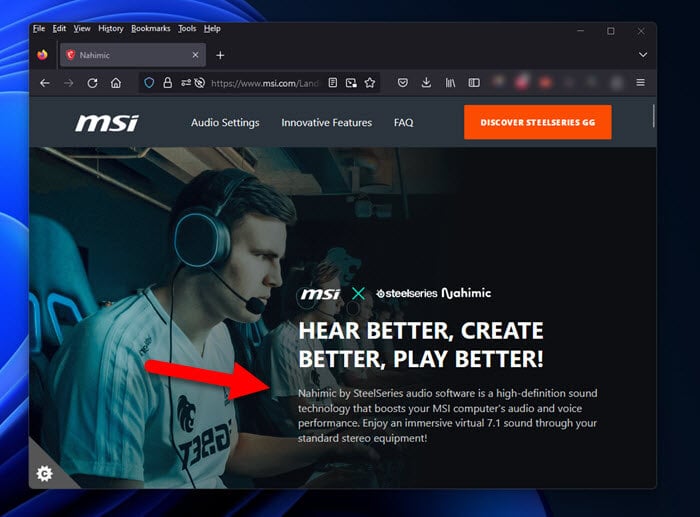
Task: Toggle reader view icon
Action: [x=333, y=83]
